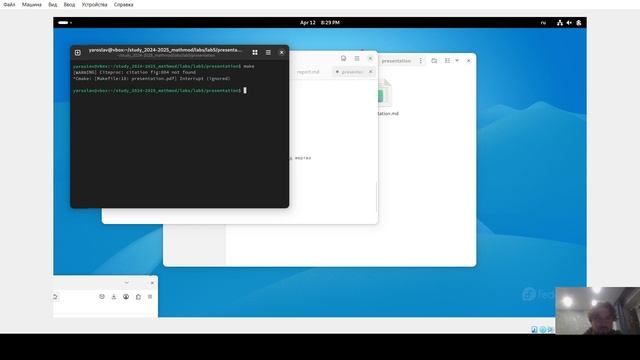Select the presentation.md file icon
Screen dimensions: 640x360
pos(385,94)
